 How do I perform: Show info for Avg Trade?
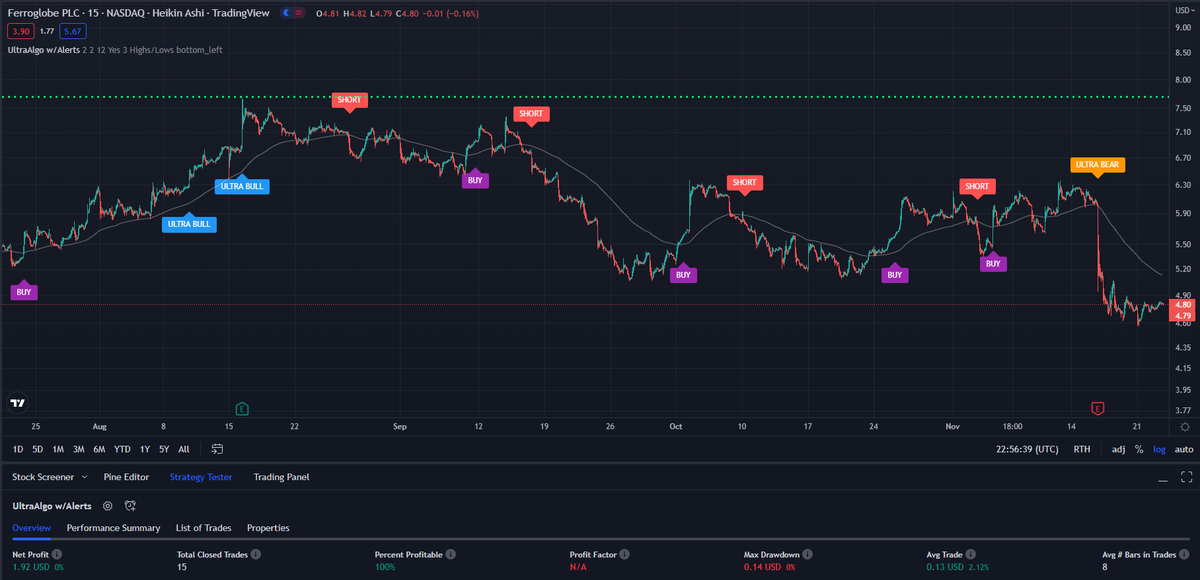click(972, 553)
